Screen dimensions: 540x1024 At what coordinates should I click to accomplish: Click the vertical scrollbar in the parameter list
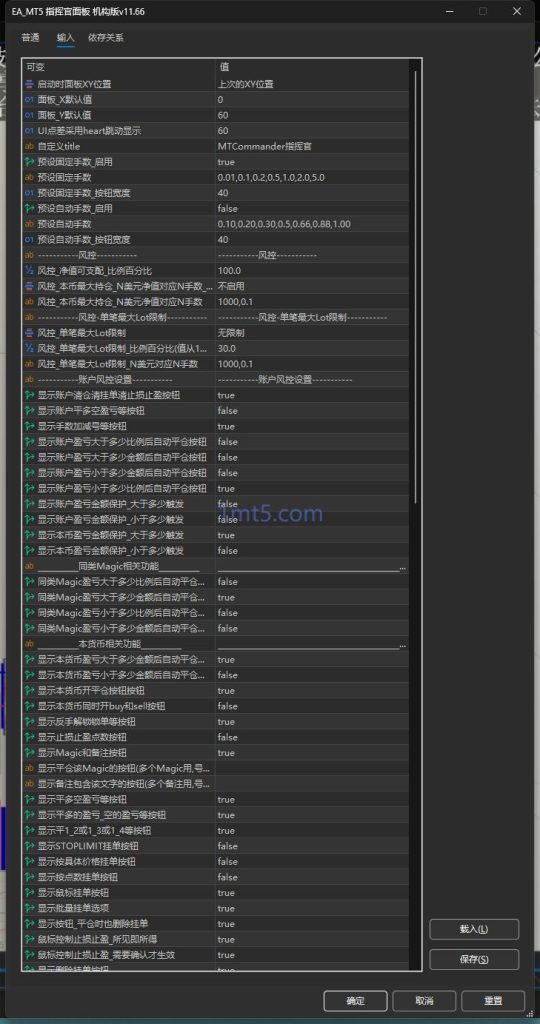click(x=415, y=287)
